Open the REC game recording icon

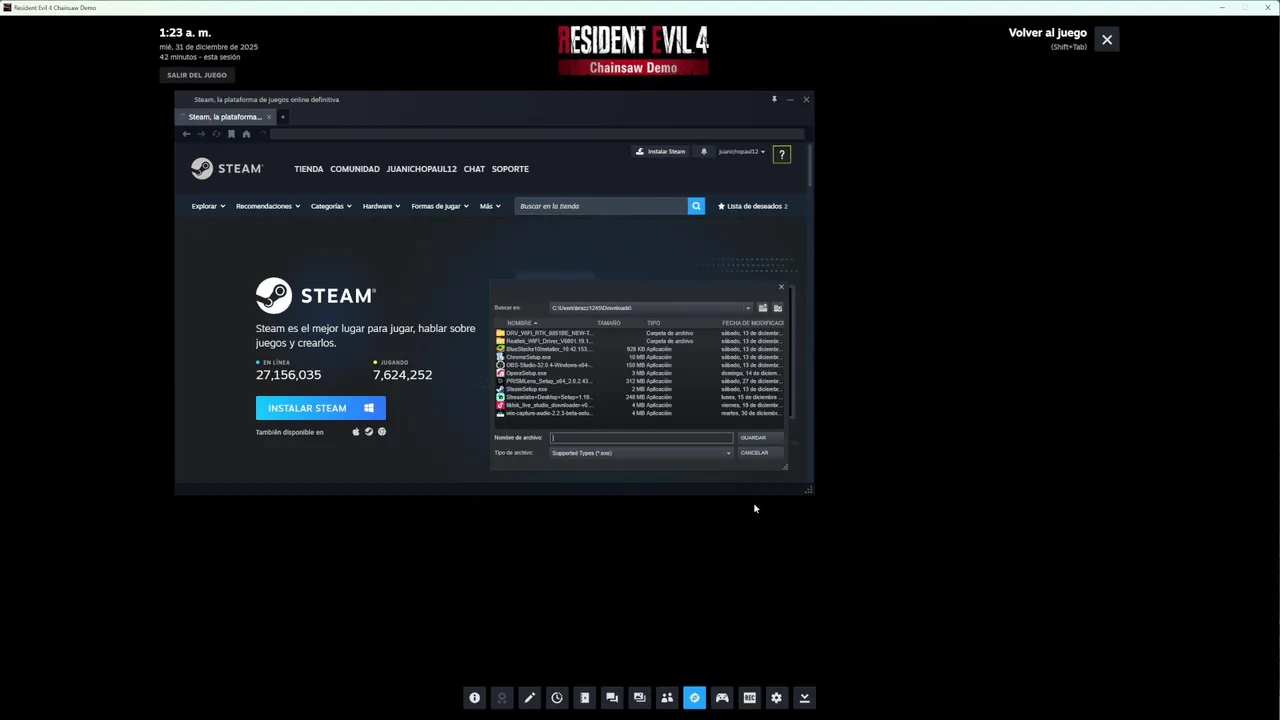coord(749,698)
